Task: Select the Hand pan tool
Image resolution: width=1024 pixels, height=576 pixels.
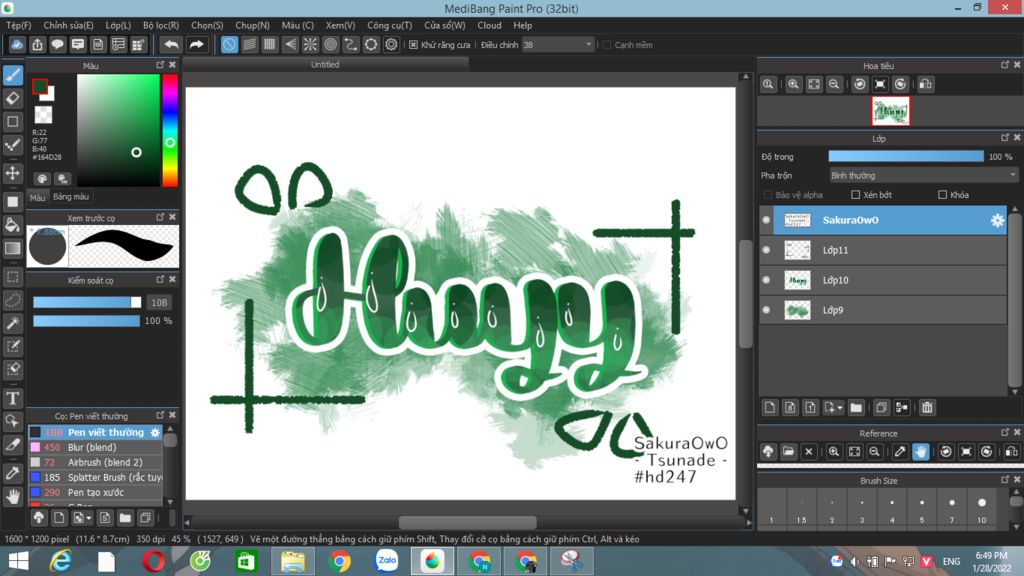Action: [13, 497]
